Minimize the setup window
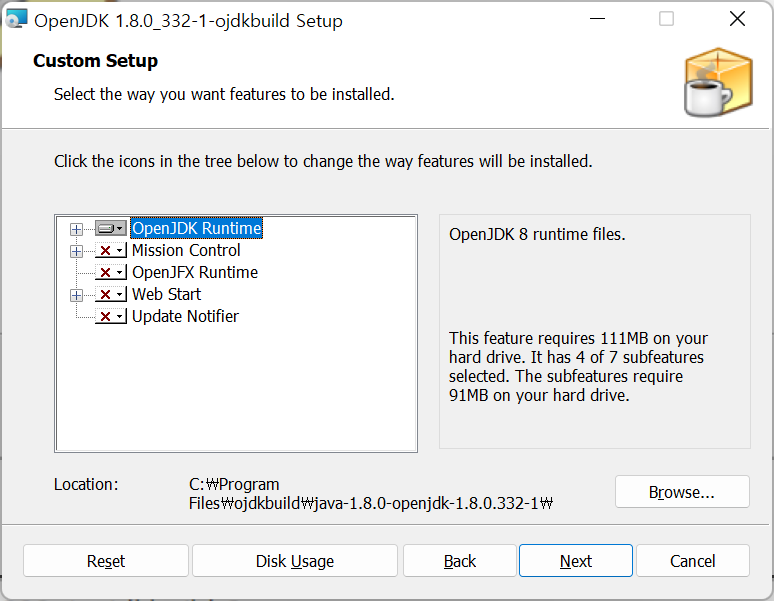 pos(597,19)
